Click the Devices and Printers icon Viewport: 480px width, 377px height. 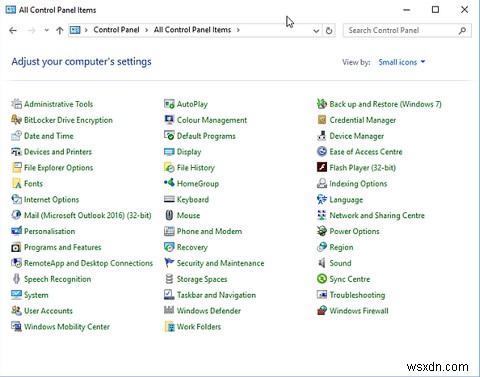point(16,152)
